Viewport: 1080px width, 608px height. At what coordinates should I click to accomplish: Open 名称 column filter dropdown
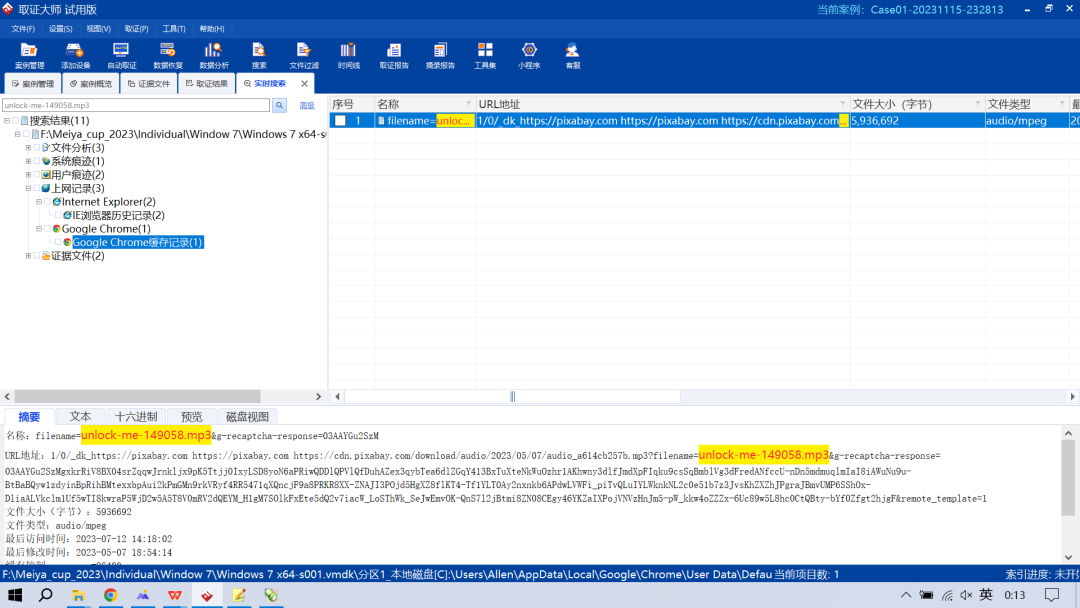468,104
